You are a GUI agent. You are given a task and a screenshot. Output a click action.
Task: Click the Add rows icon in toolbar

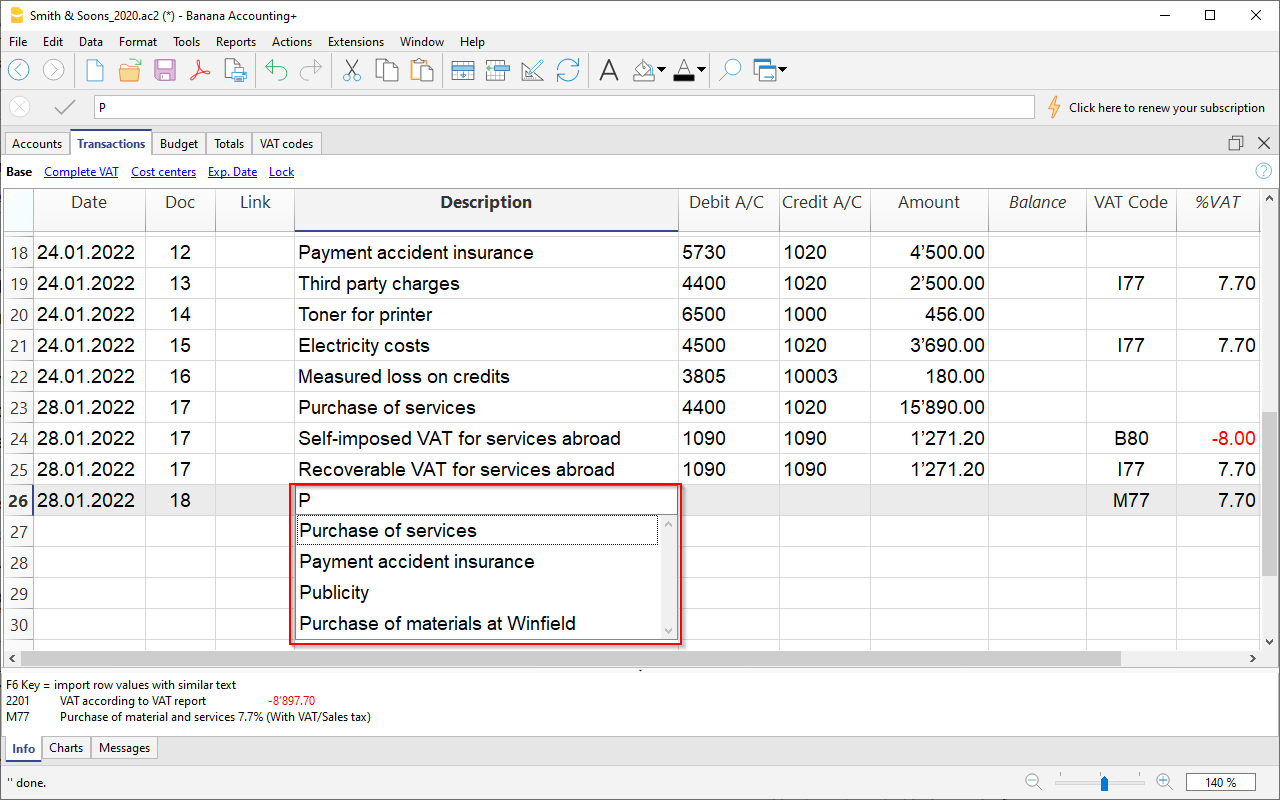click(463, 70)
